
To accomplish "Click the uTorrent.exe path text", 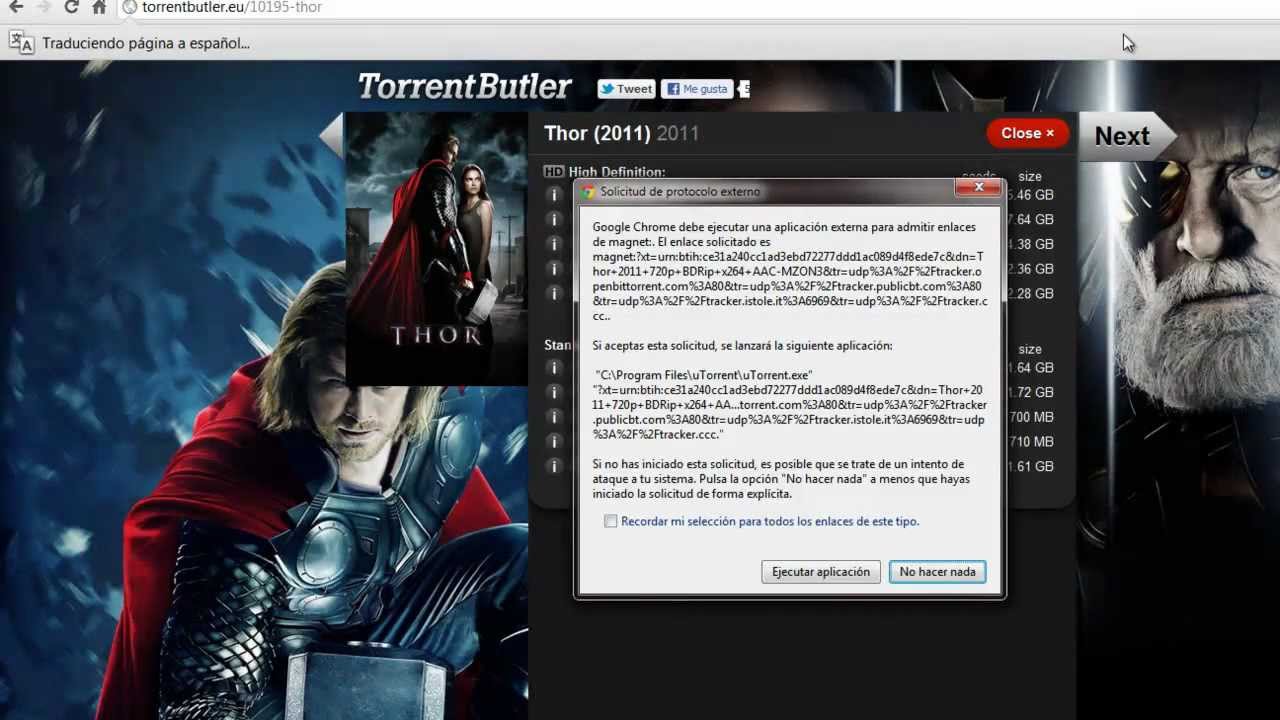I will (706, 374).
